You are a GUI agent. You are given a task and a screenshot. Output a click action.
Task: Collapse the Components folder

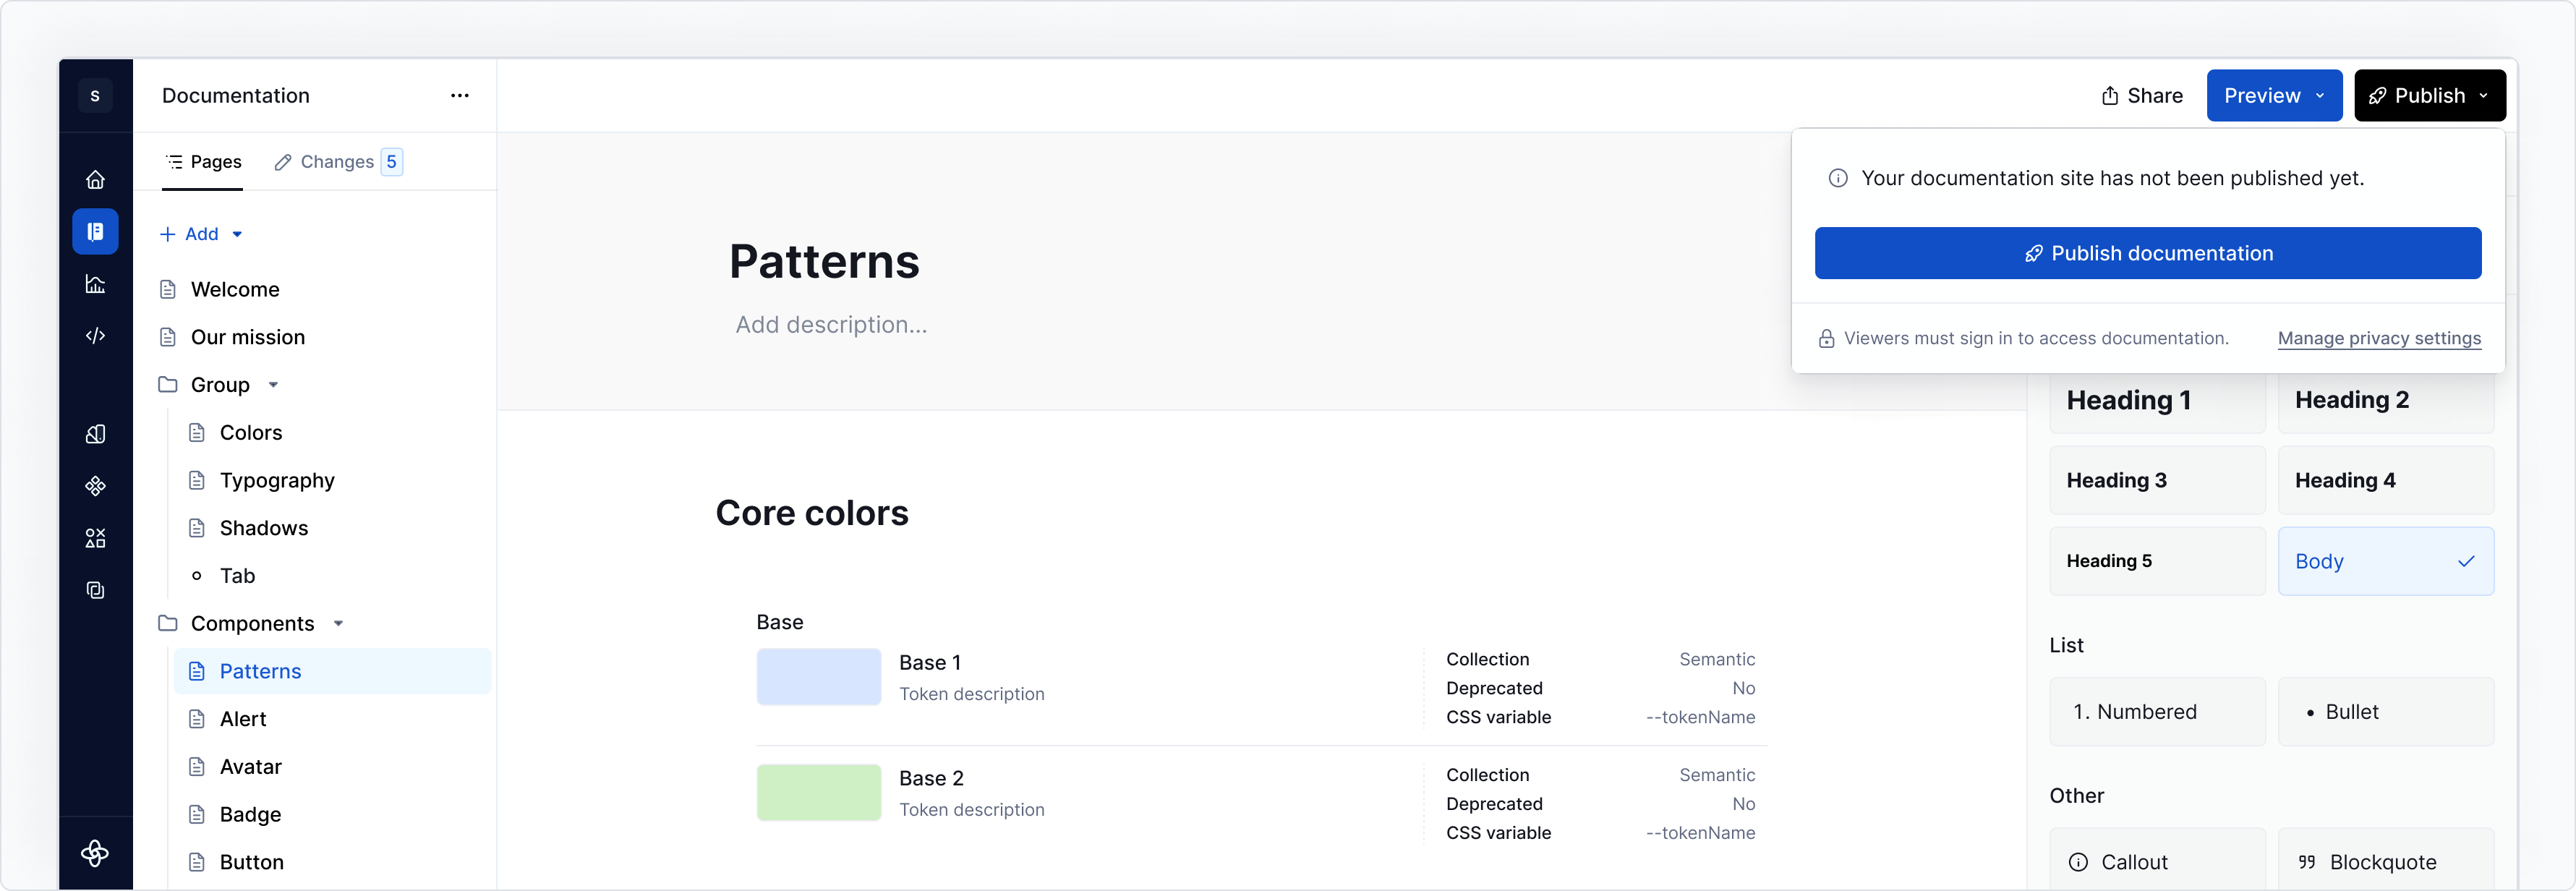(x=337, y=622)
